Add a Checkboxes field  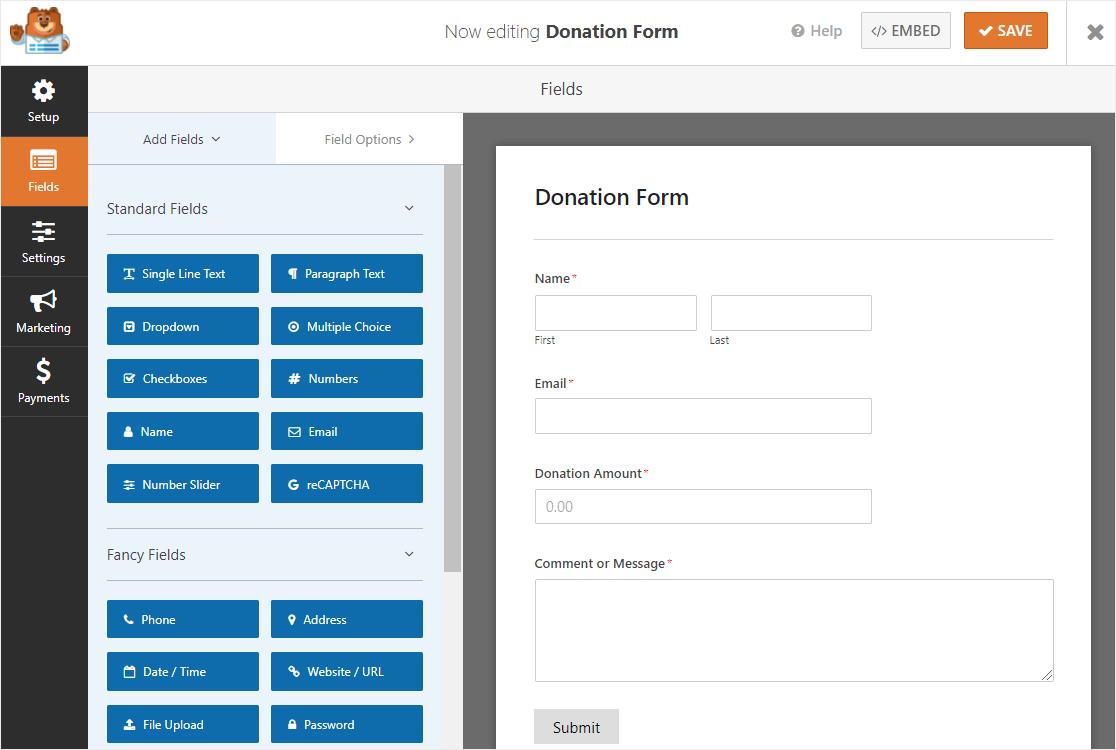(183, 379)
